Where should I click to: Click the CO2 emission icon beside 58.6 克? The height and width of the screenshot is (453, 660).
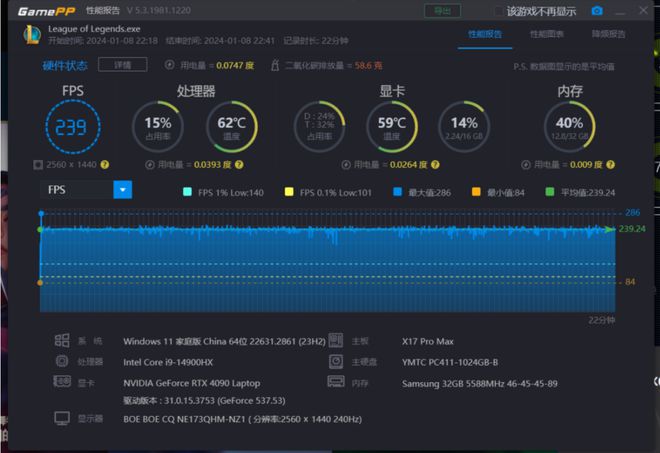tap(275, 65)
